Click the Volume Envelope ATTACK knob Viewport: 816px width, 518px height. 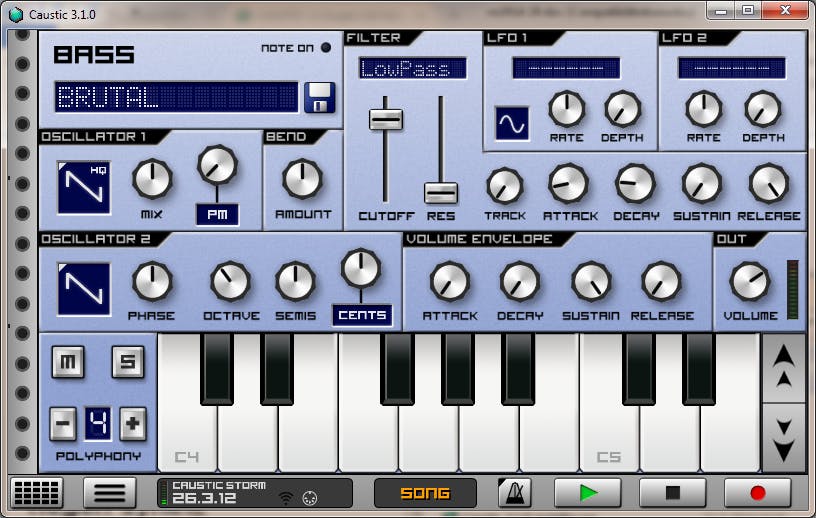pyautogui.click(x=450, y=282)
